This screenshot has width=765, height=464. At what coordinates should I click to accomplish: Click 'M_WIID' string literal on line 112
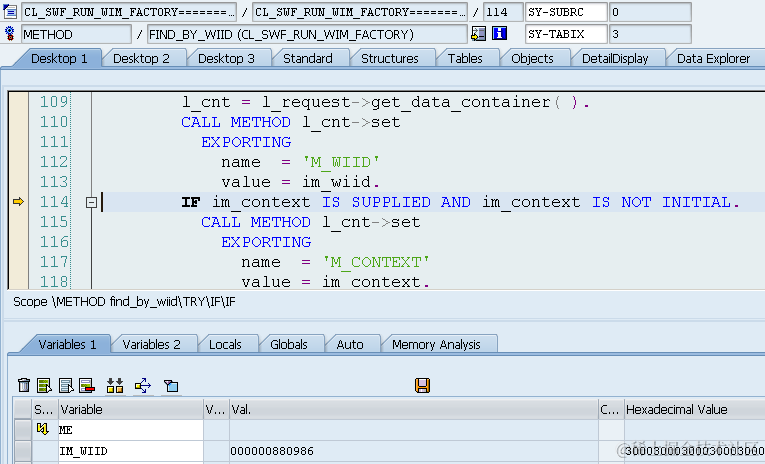[341, 161]
